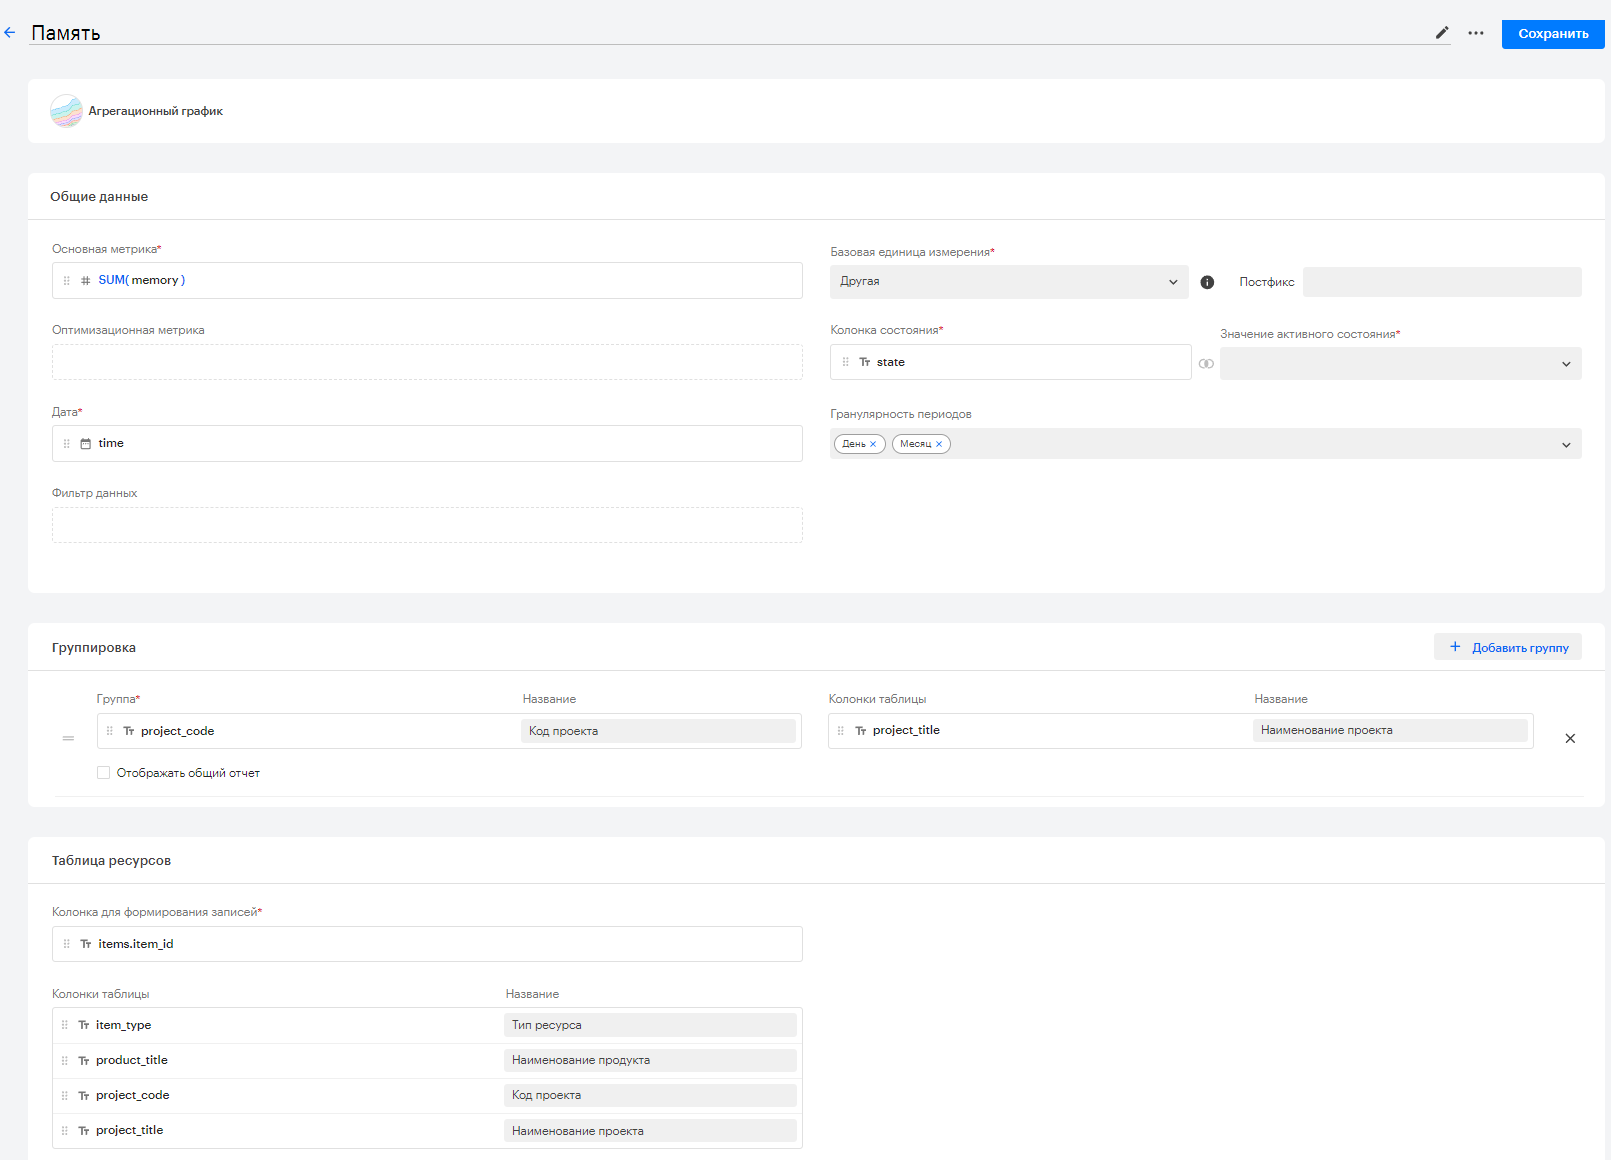Click the empty Оптимизационная метрика field
Viewport: 1611px width, 1160px height.
tap(427, 362)
